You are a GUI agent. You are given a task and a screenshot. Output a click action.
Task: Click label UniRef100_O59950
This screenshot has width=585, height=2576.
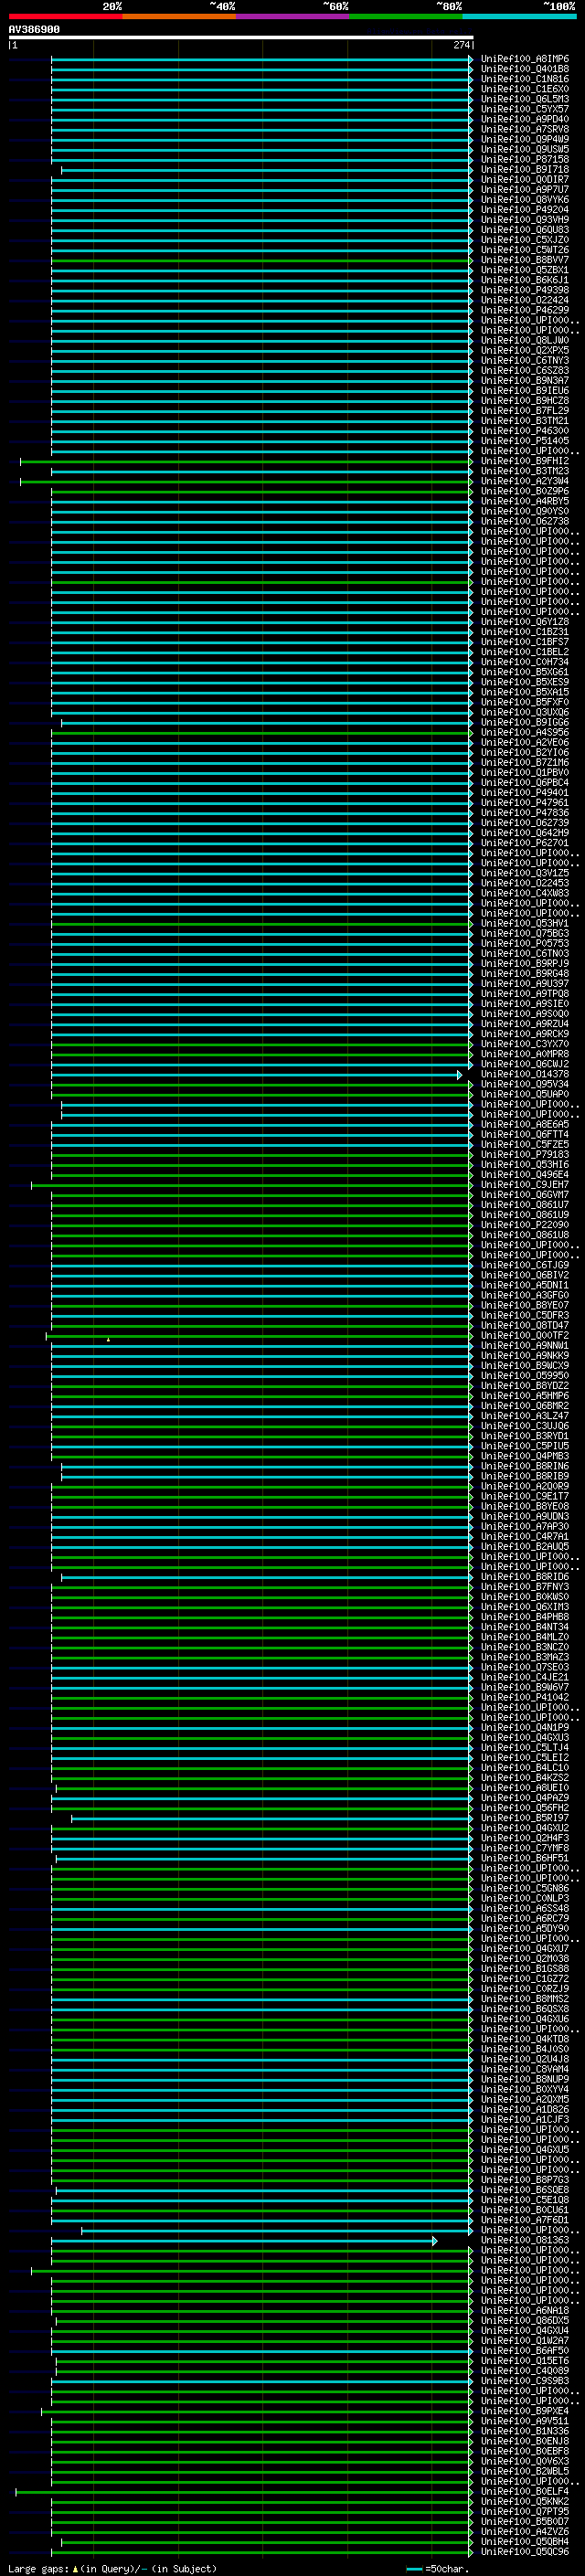[525, 1376]
